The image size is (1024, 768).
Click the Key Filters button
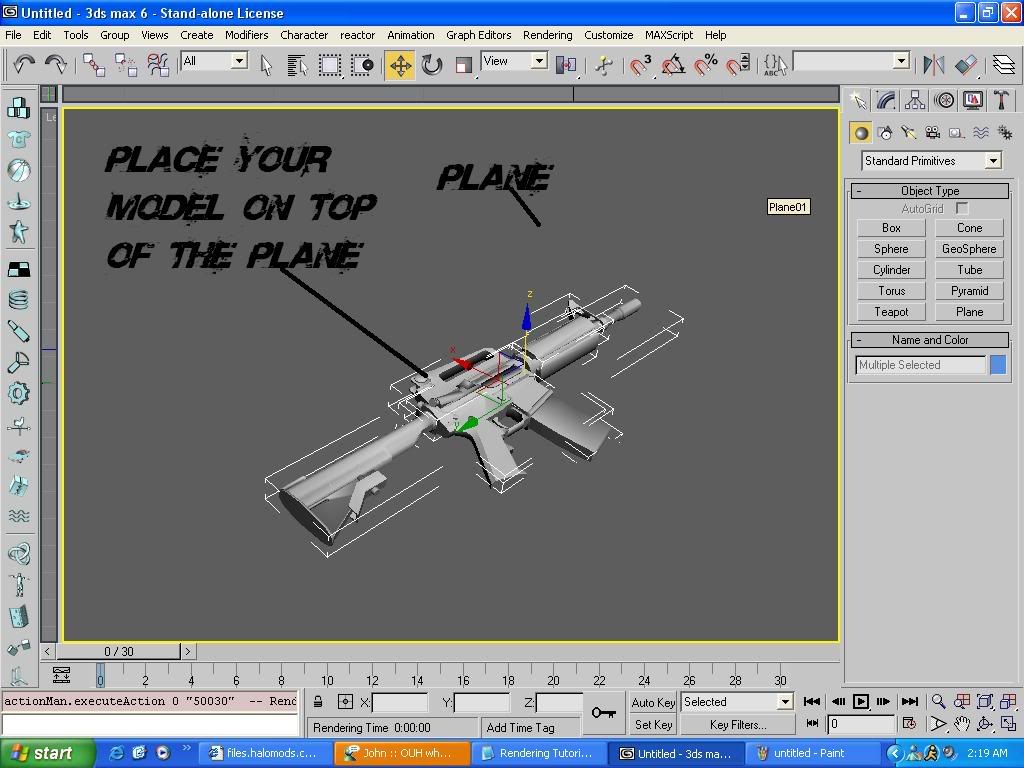point(738,725)
